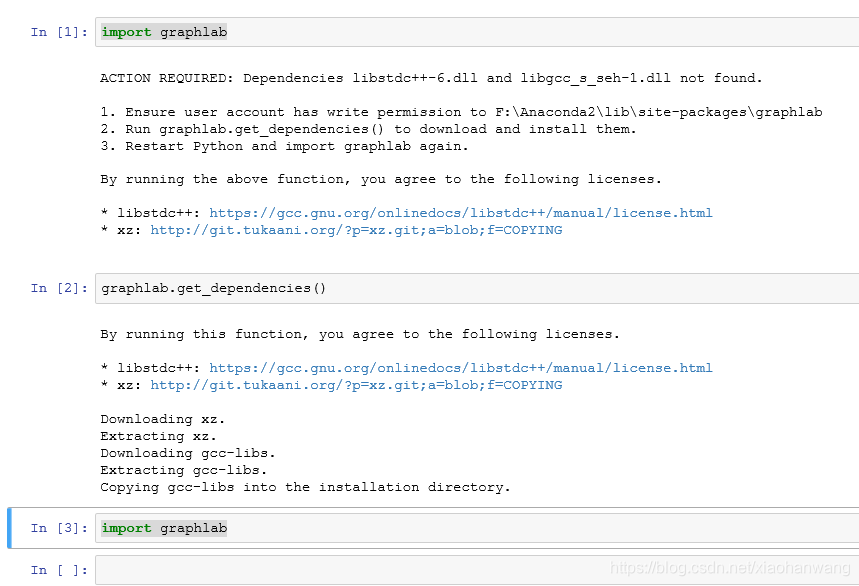Image resolution: width=859 pixels, height=586 pixels.
Task: Click '3. Restart Python and import graphlab again.'
Action: pos(284,146)
